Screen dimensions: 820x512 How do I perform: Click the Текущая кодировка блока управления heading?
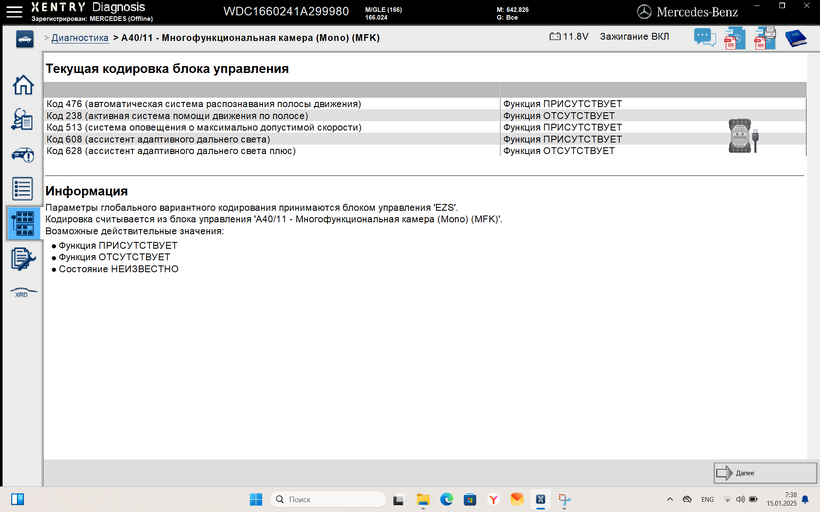tap(167, 69)
